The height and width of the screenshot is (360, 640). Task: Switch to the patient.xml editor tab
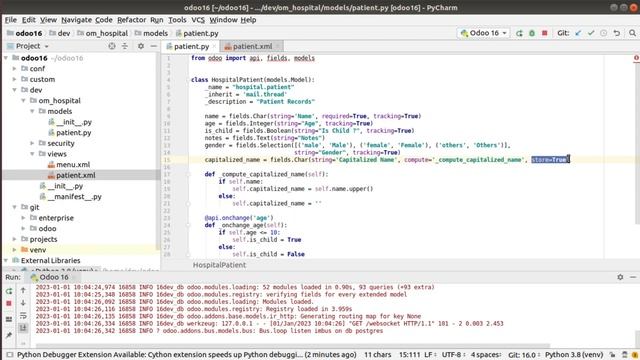(252, 47)
